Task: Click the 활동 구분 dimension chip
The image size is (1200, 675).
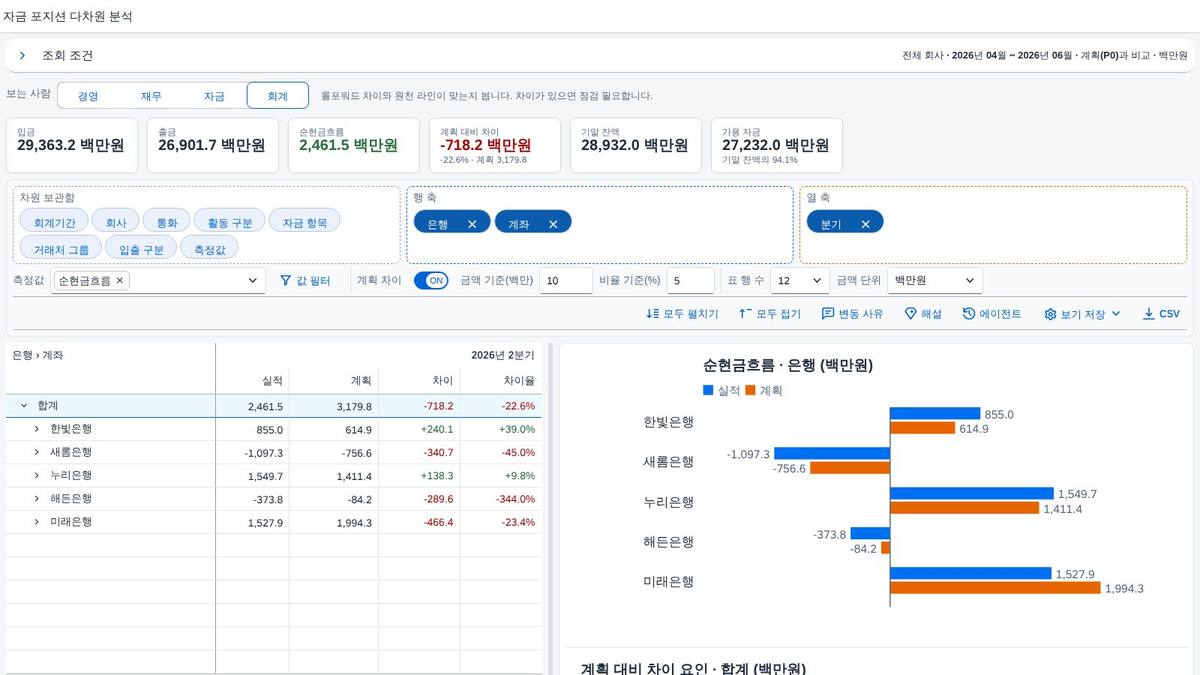Action: pos(229,221)
